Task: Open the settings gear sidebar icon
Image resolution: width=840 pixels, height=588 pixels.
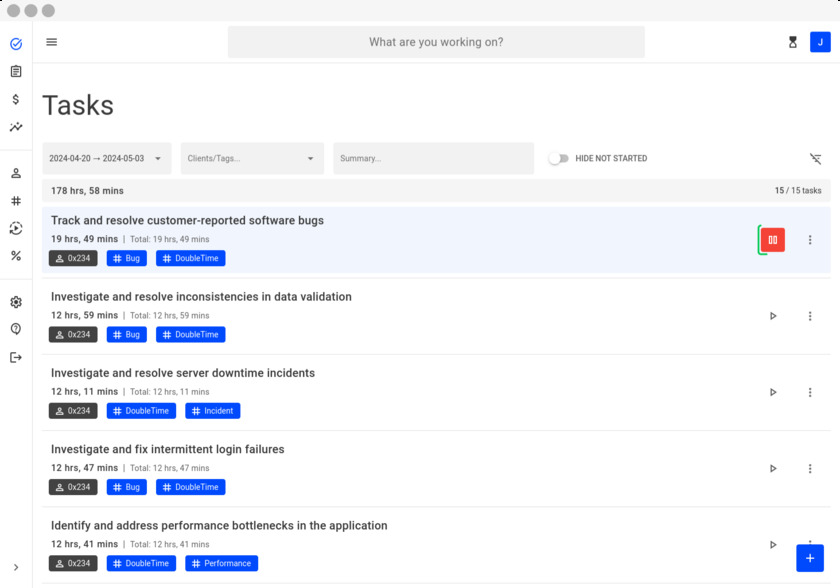Action: tap(16, 302)
